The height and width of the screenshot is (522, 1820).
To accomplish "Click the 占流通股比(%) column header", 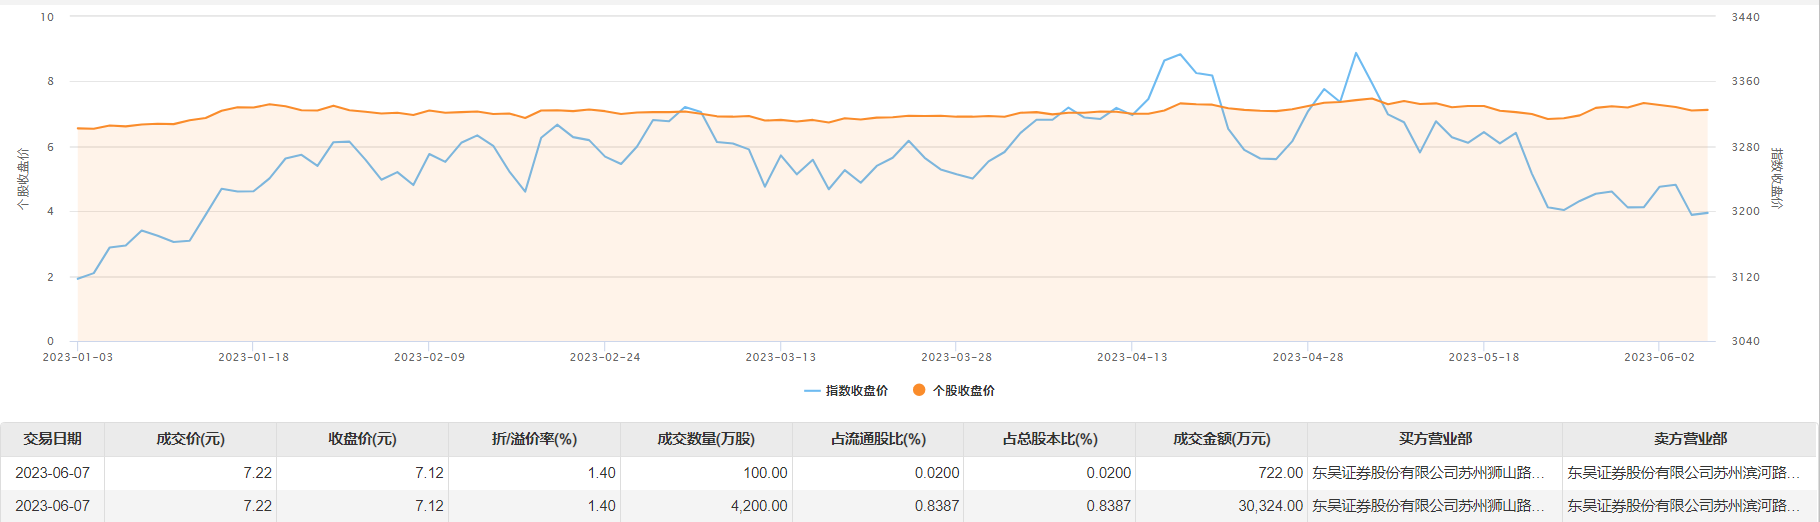I will click(878, 439).
